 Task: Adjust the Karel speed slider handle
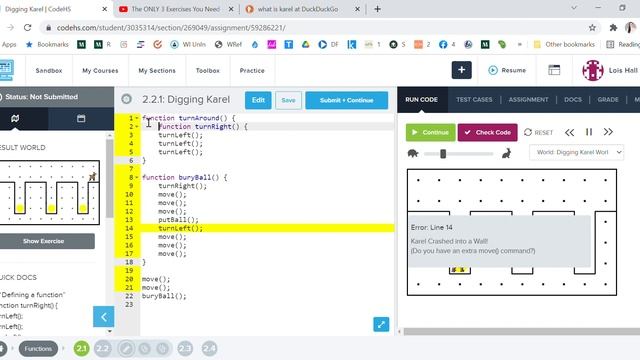pos(443,153)
